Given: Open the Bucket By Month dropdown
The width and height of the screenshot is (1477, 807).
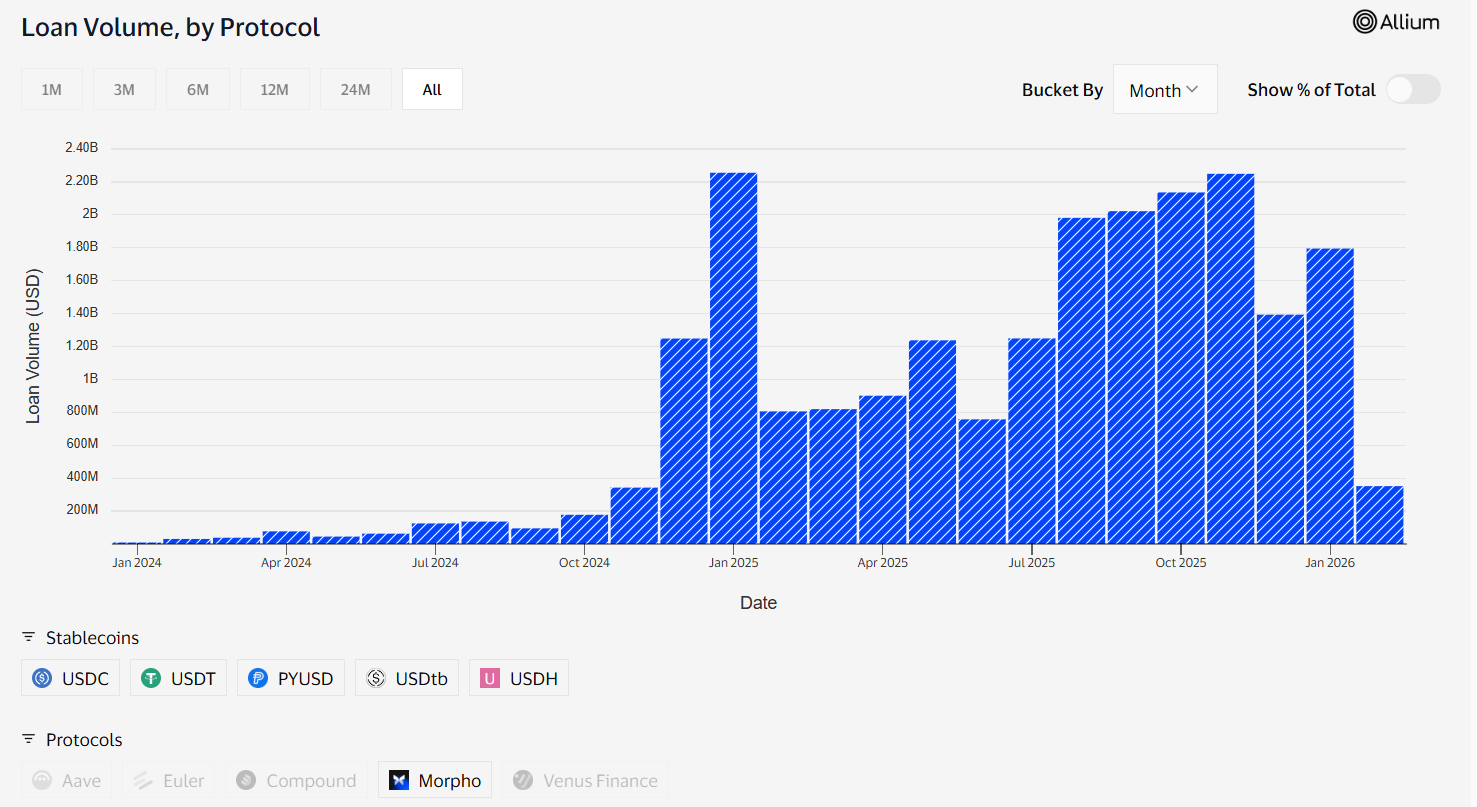Looking at the screenshot, I should pos(1164,89).
